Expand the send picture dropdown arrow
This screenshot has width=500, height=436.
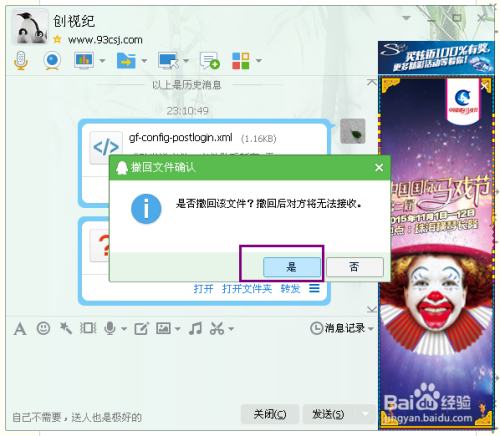click(178, 329)
